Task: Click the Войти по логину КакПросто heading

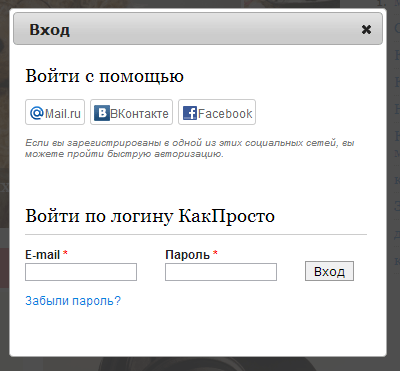Action: [x=150, y=216]
